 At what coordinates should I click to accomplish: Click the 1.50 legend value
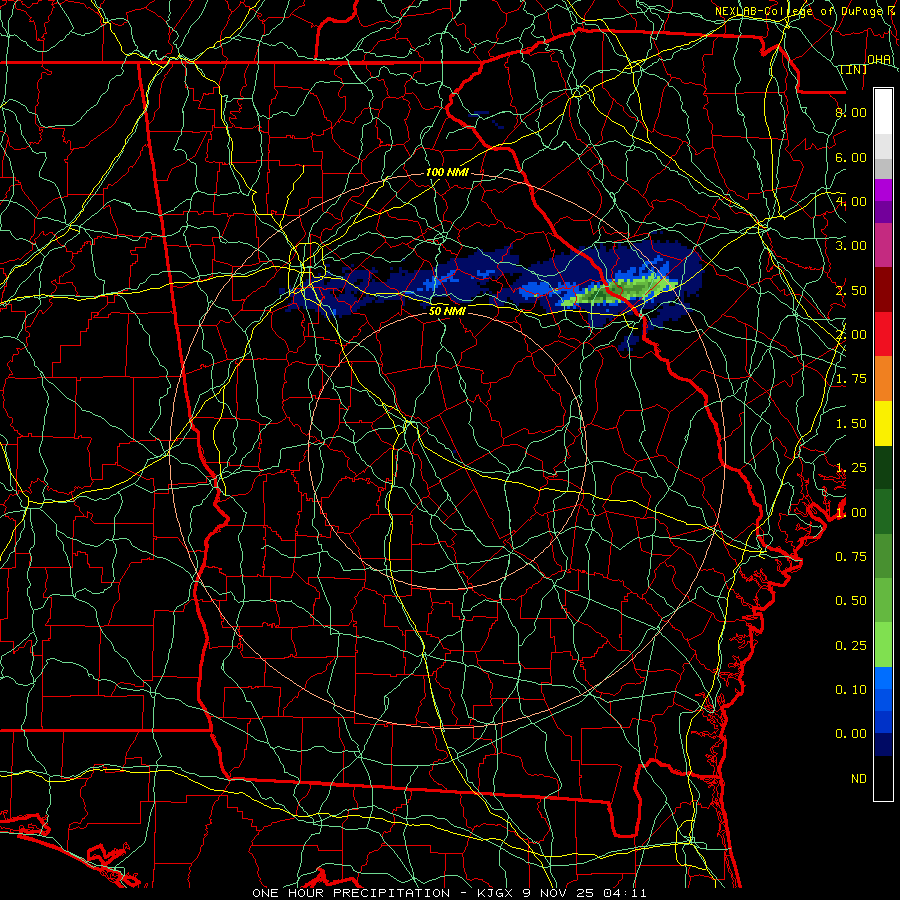(x=851, y=424)
